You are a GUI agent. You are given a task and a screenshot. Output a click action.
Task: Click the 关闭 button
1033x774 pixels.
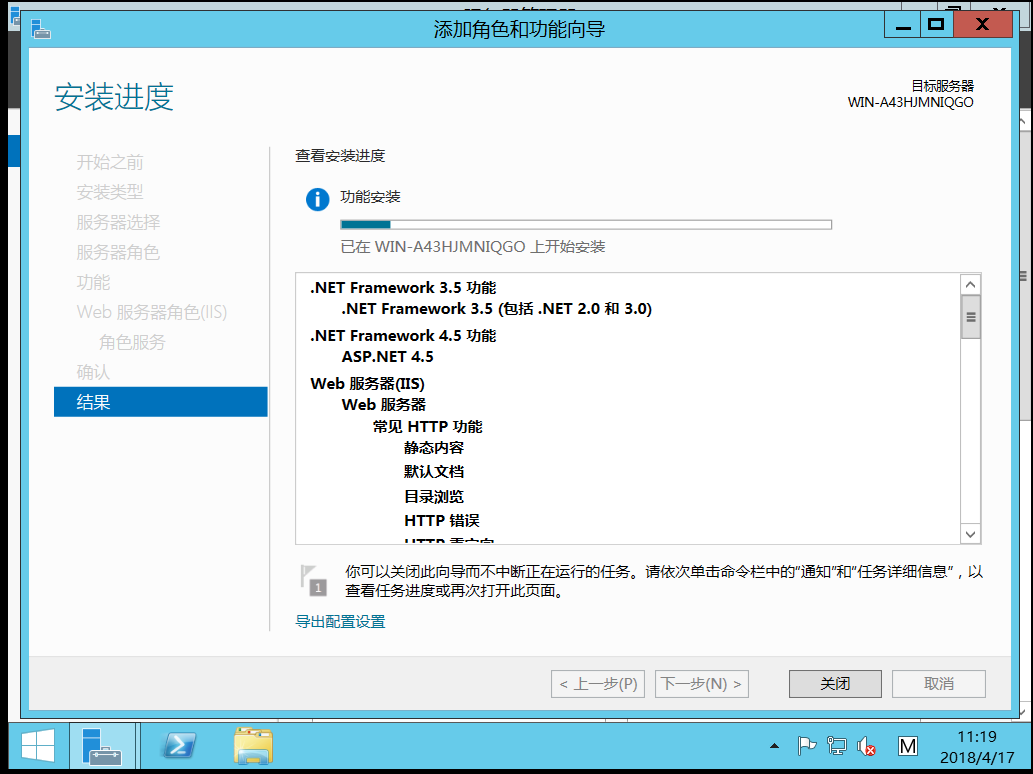pos(835,684)
